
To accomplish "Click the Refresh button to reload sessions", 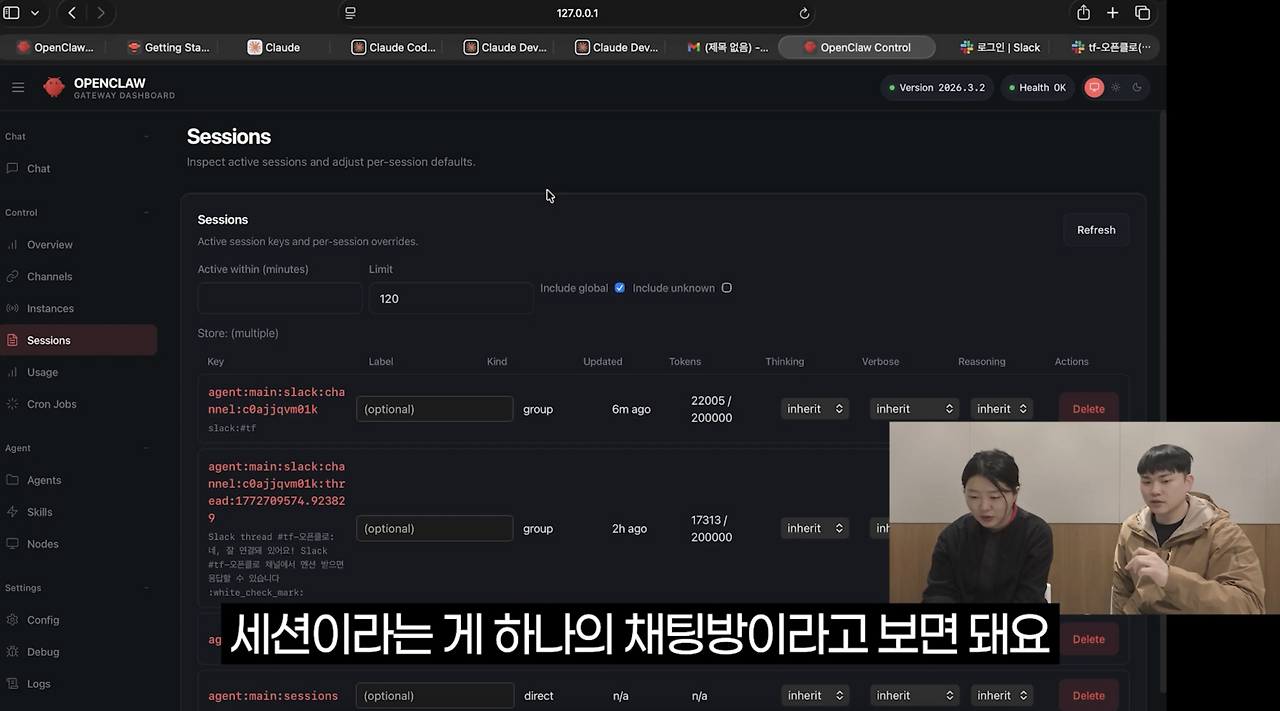I will pos(1095,229).
